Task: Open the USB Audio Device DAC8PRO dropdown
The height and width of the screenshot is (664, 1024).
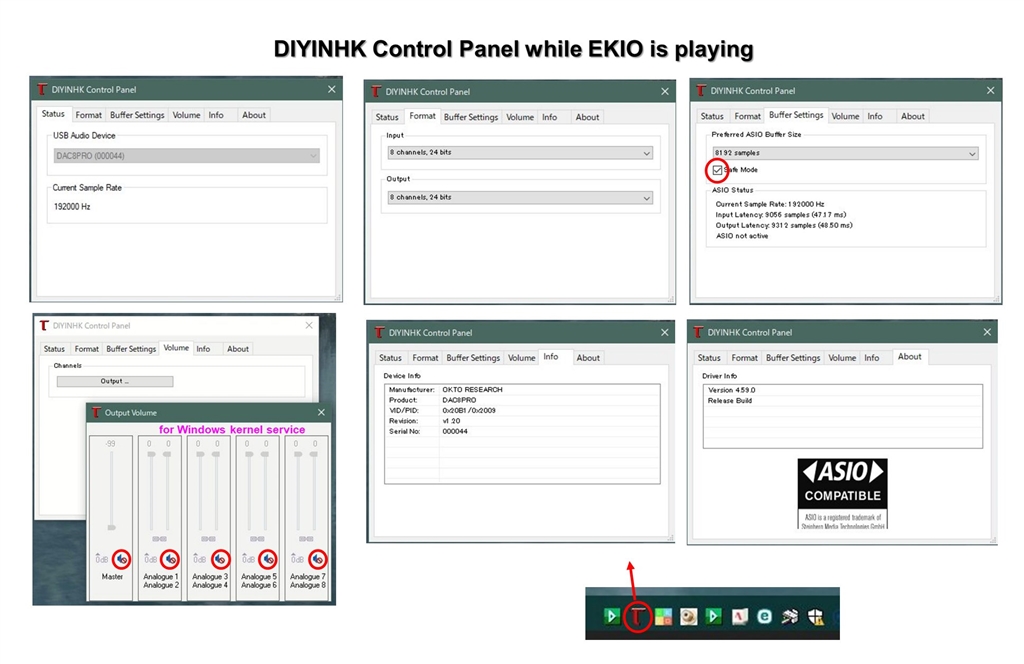Action: pyautogui.click(x=186, y=155)
